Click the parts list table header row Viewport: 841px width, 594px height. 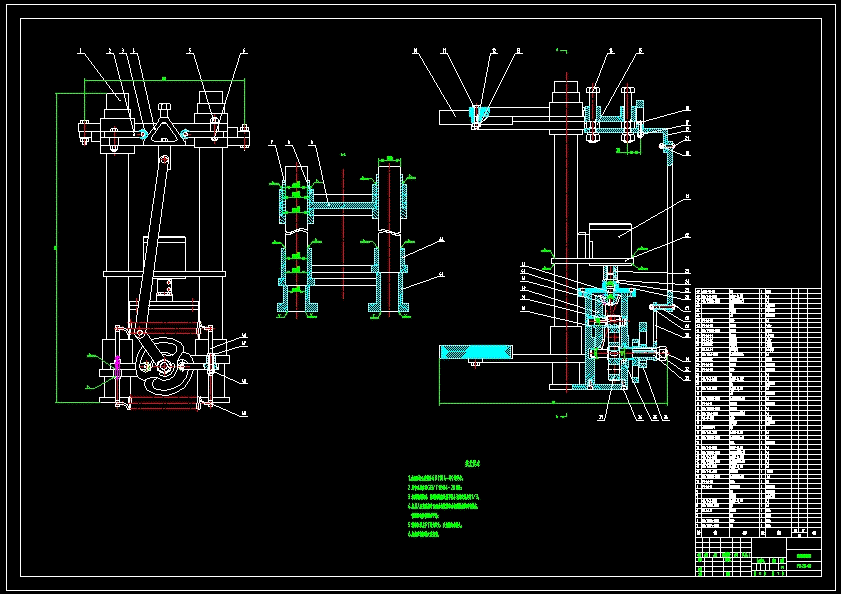pos(758,533)
